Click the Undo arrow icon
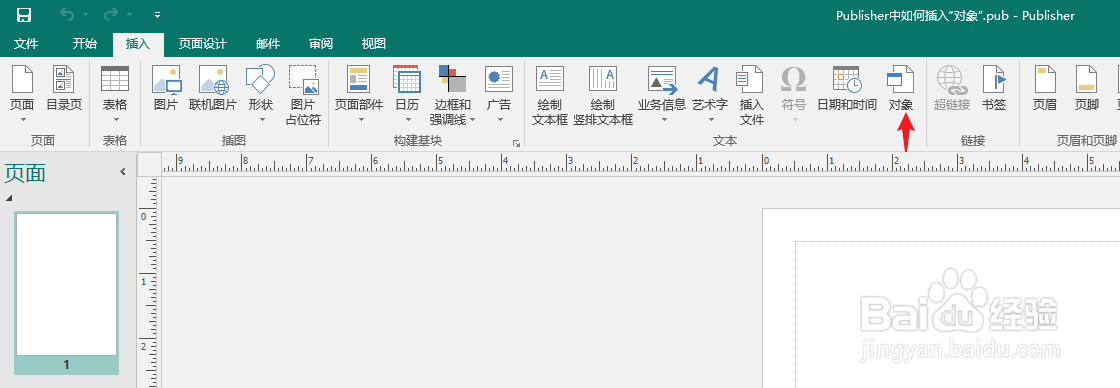 point(67,14)
